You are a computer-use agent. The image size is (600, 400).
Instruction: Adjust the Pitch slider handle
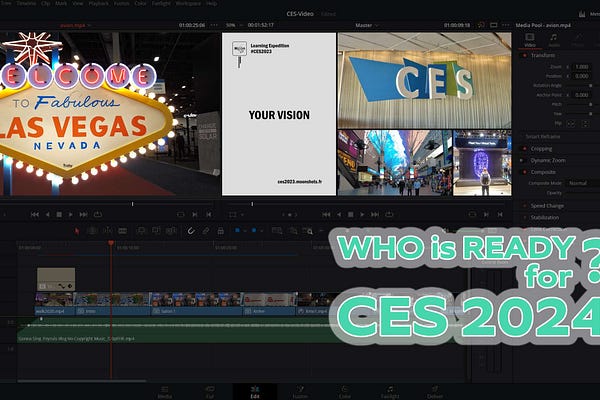coord(591,104)
